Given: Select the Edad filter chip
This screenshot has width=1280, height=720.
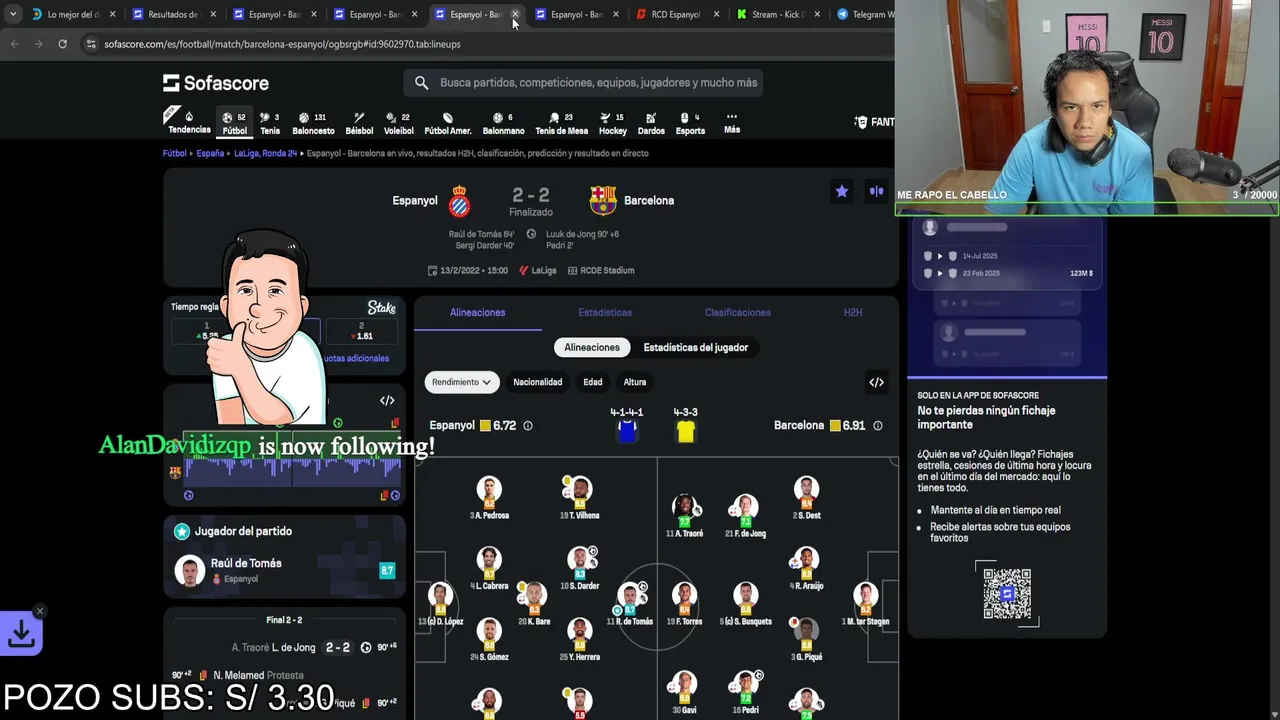Looking at the screenshot, I should tap(593, 382).
